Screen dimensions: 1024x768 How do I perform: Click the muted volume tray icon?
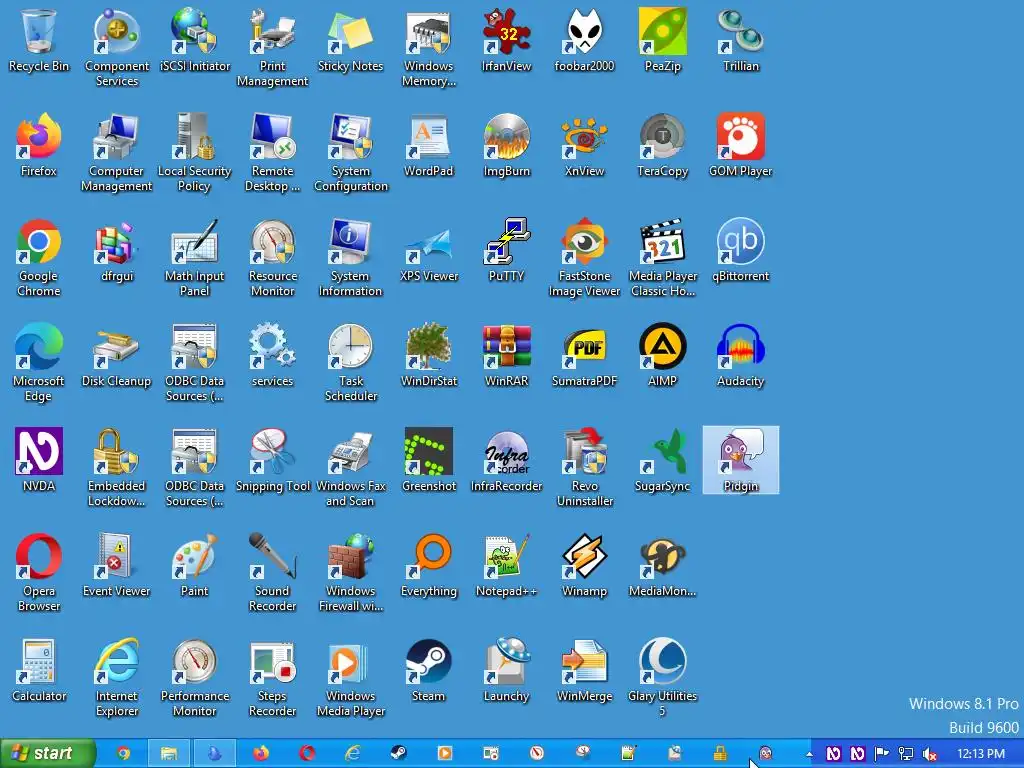pyautogui.click(x=930, y=754)
